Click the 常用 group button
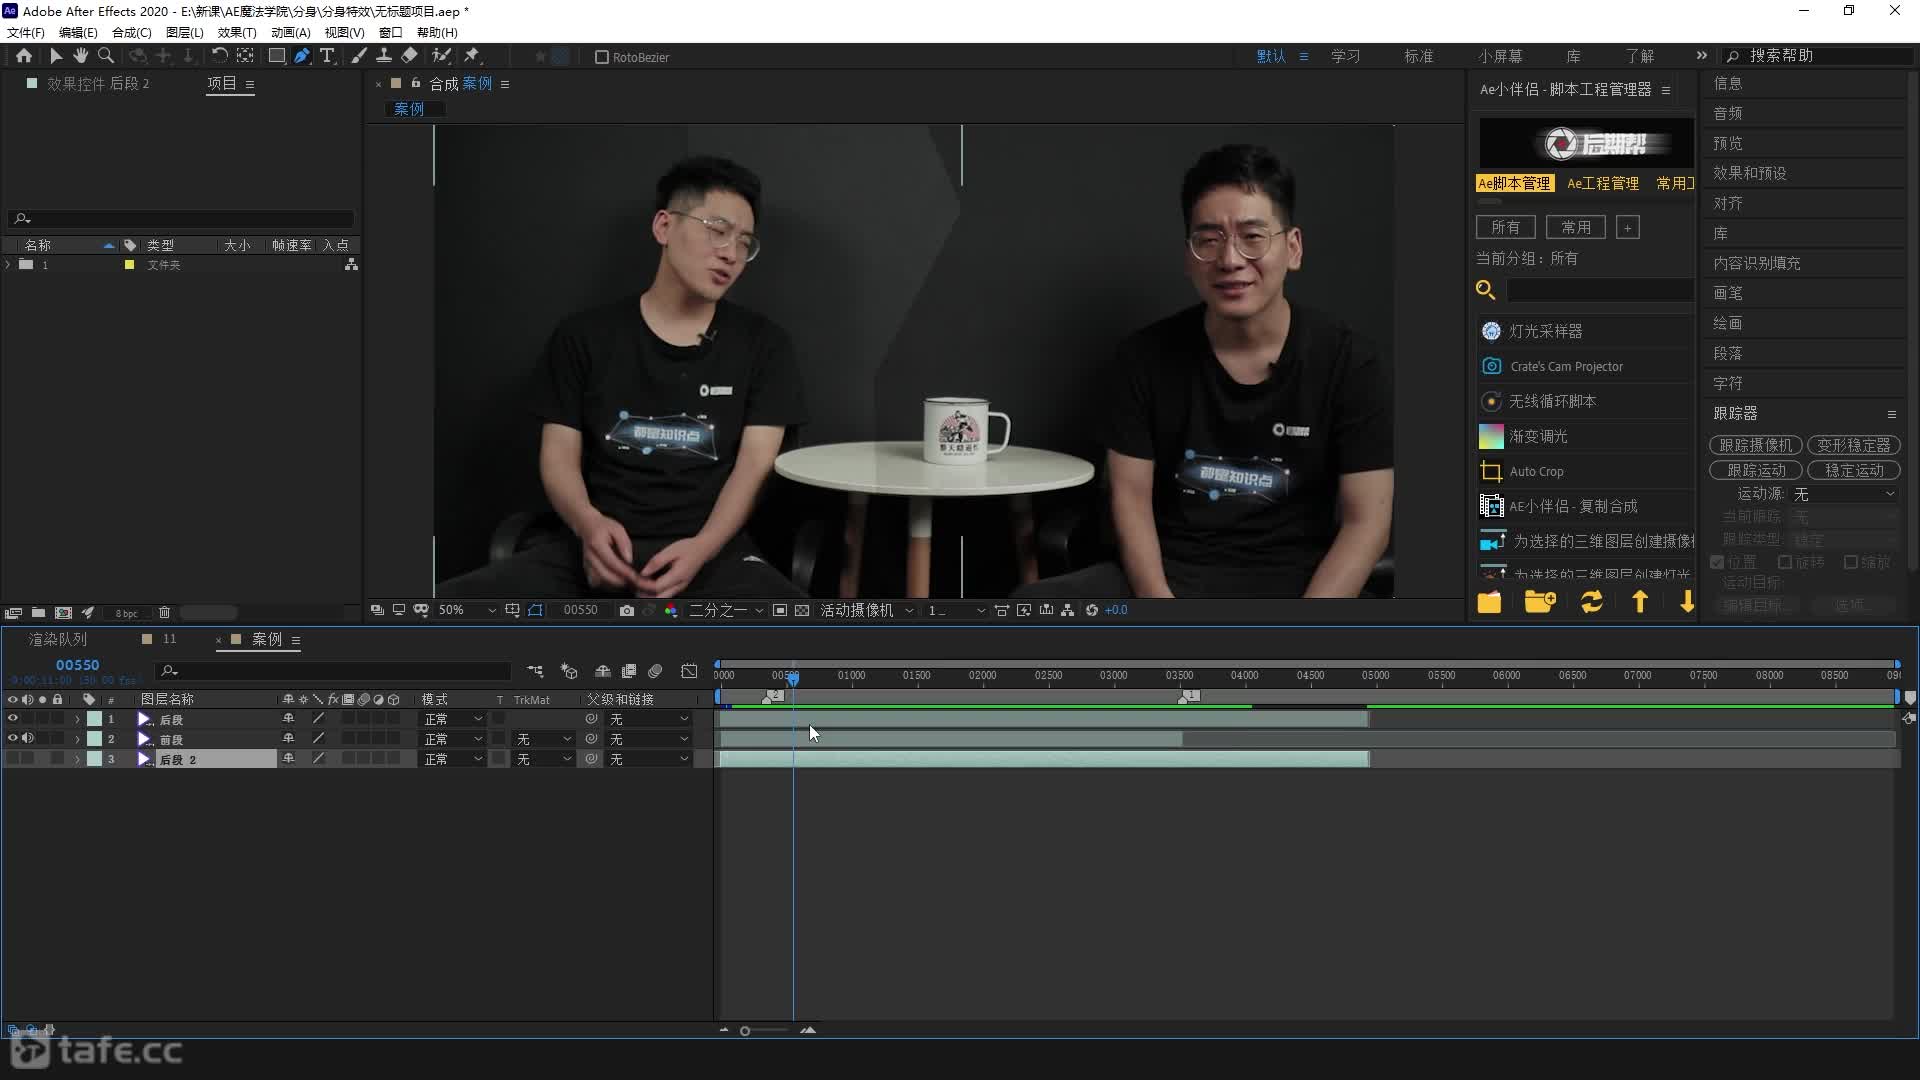 tap(1576, 227)
